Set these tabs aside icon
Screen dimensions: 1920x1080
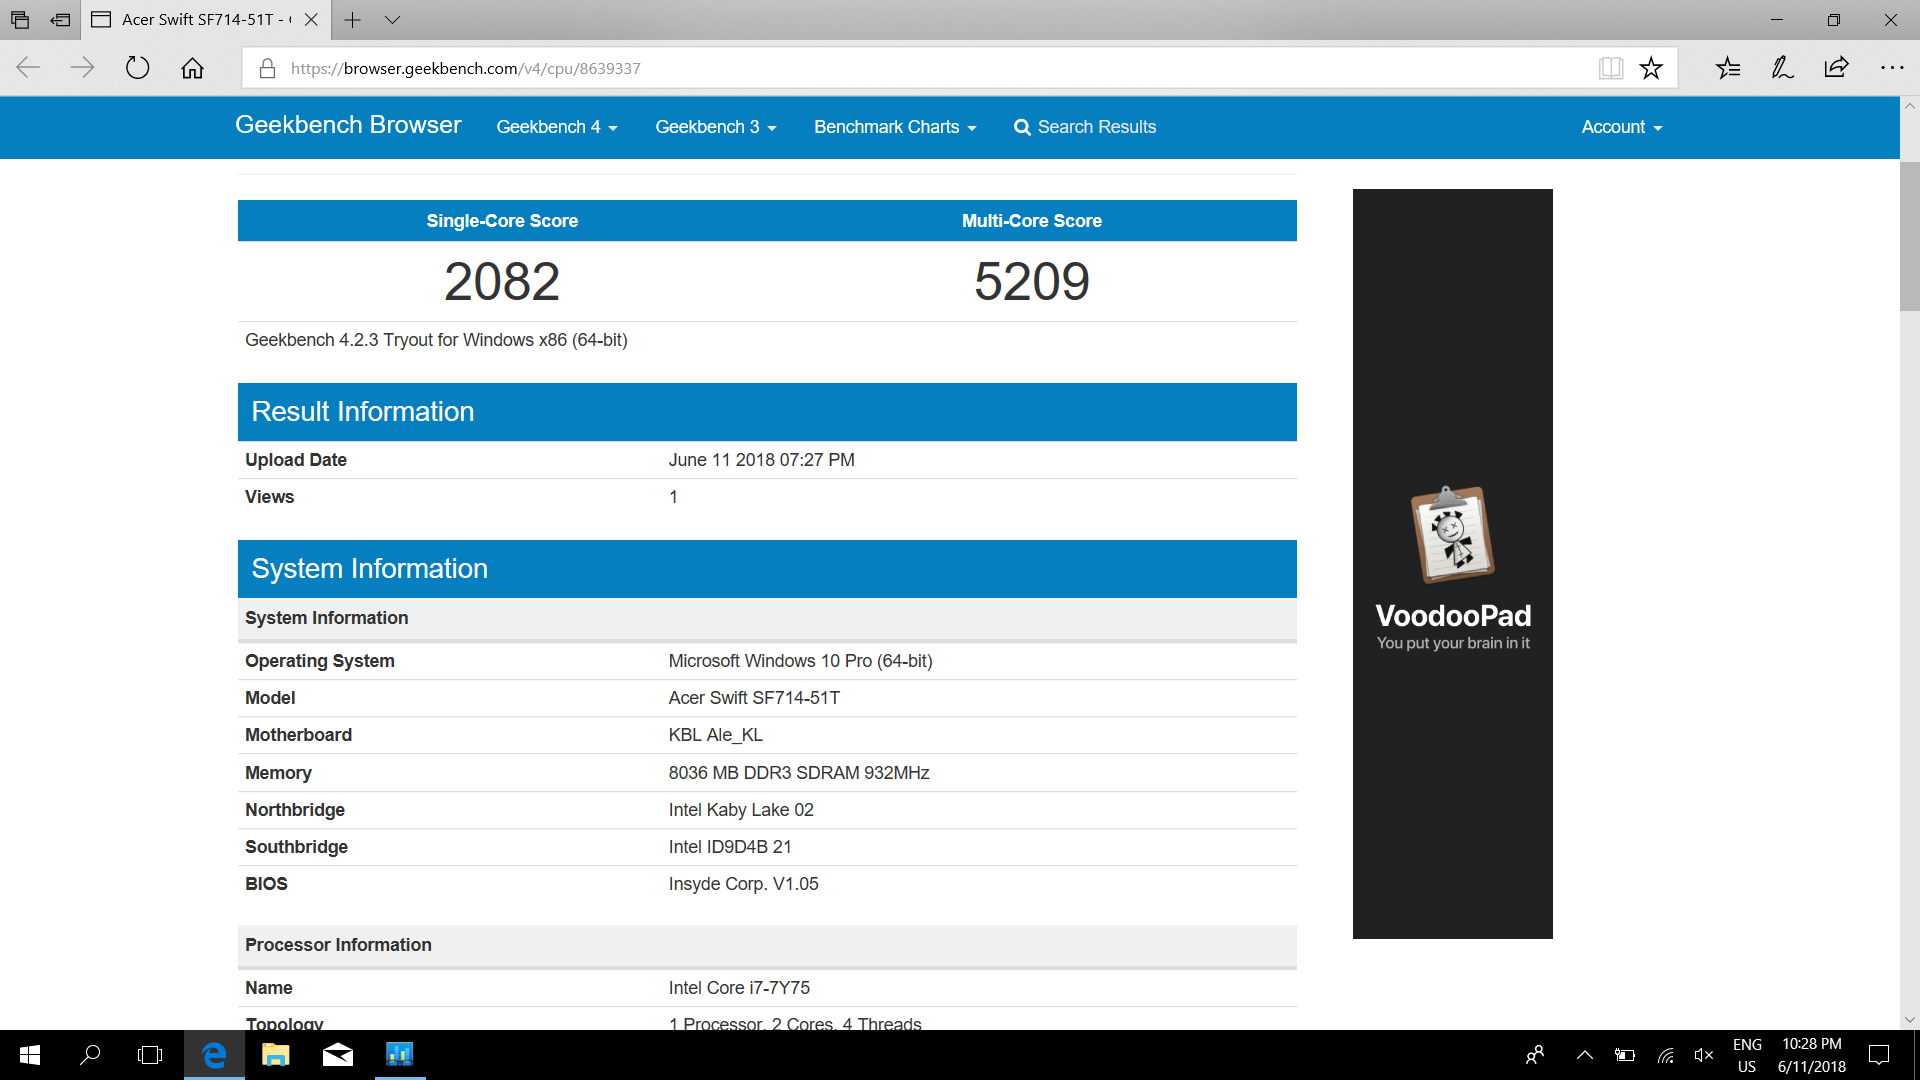(x=60, y=20)
